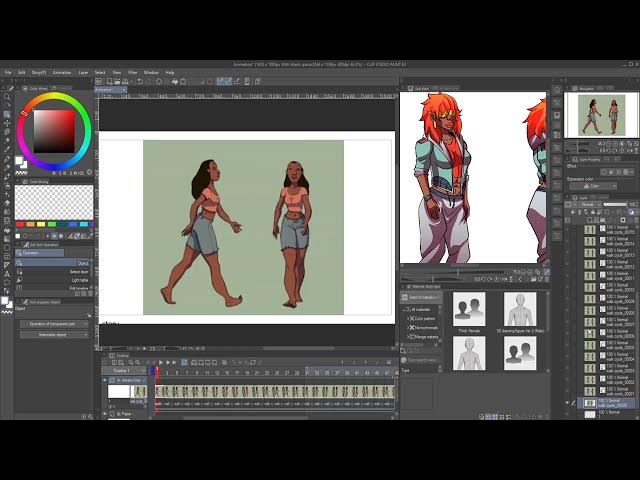The width and height of the screenshot is (640, 480).
Task: Select the Text tool (A icon)
Action: coord(7,274)
